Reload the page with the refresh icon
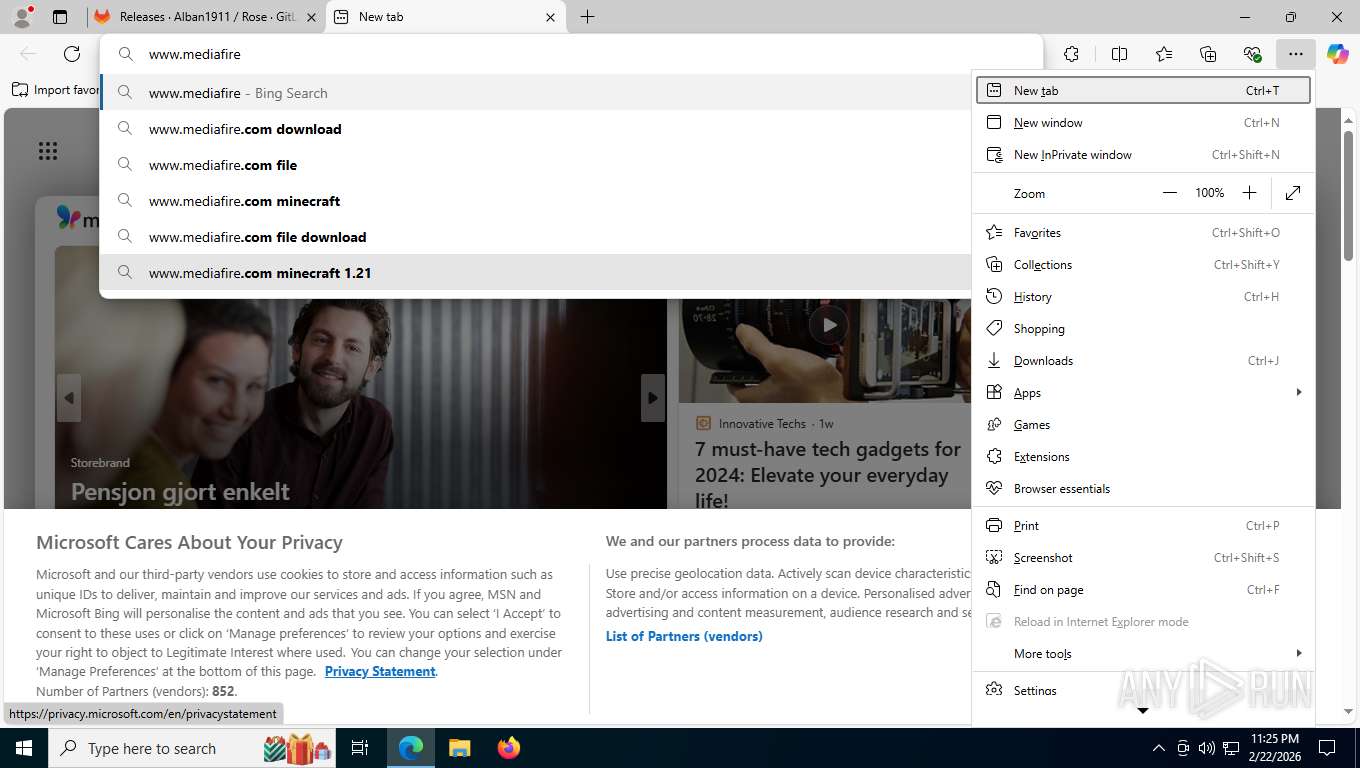 coord(72,54)
